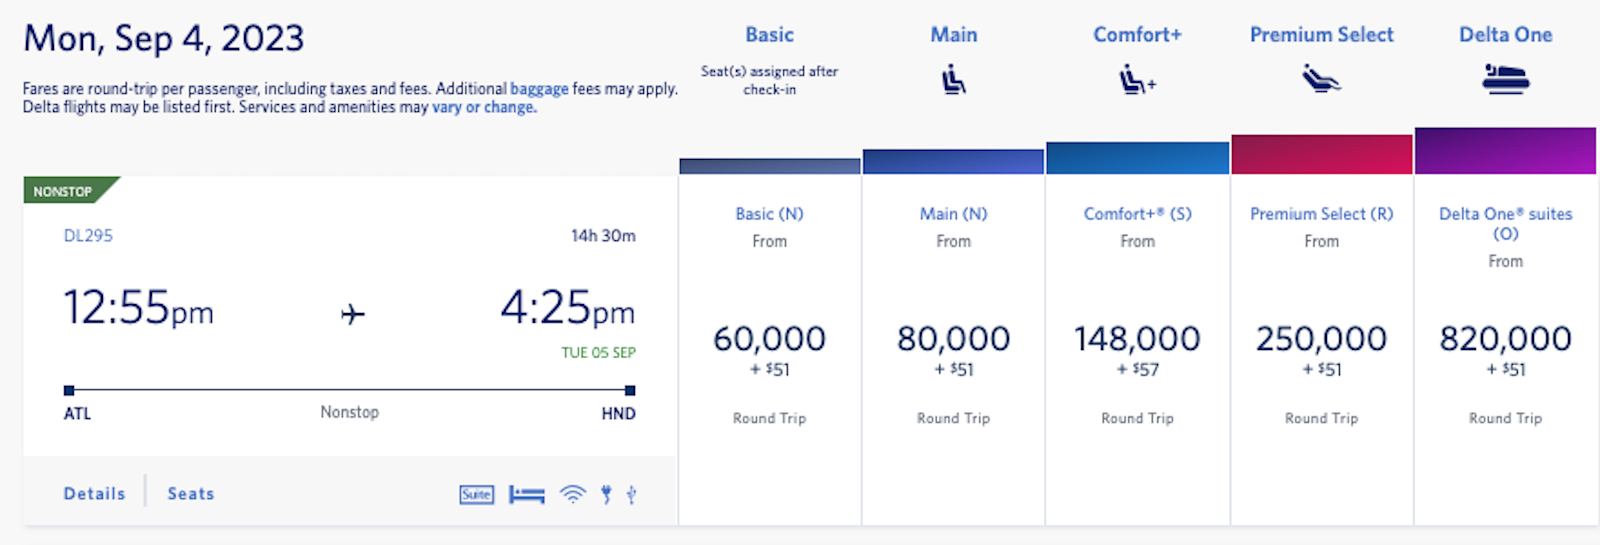Click the Premium Select recliner icon

point(1321,78)
